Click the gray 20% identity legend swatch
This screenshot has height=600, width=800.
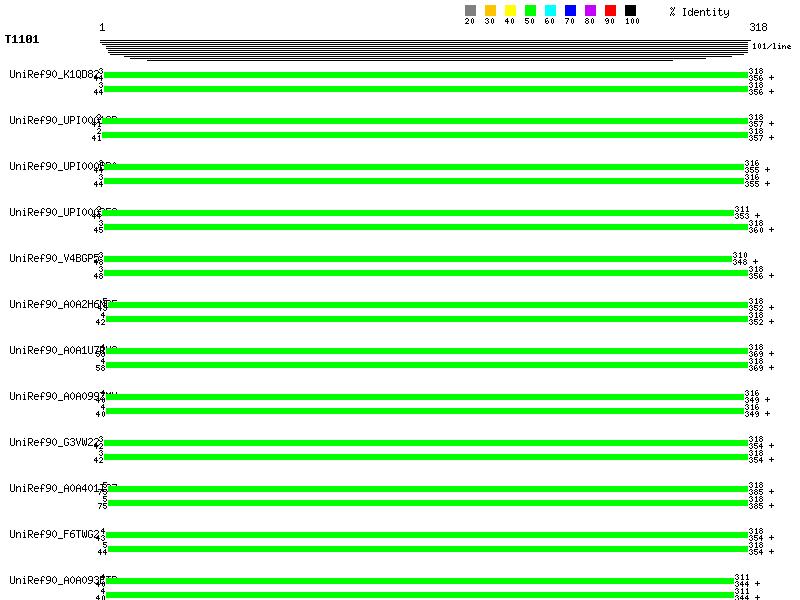tap(470, 11)
